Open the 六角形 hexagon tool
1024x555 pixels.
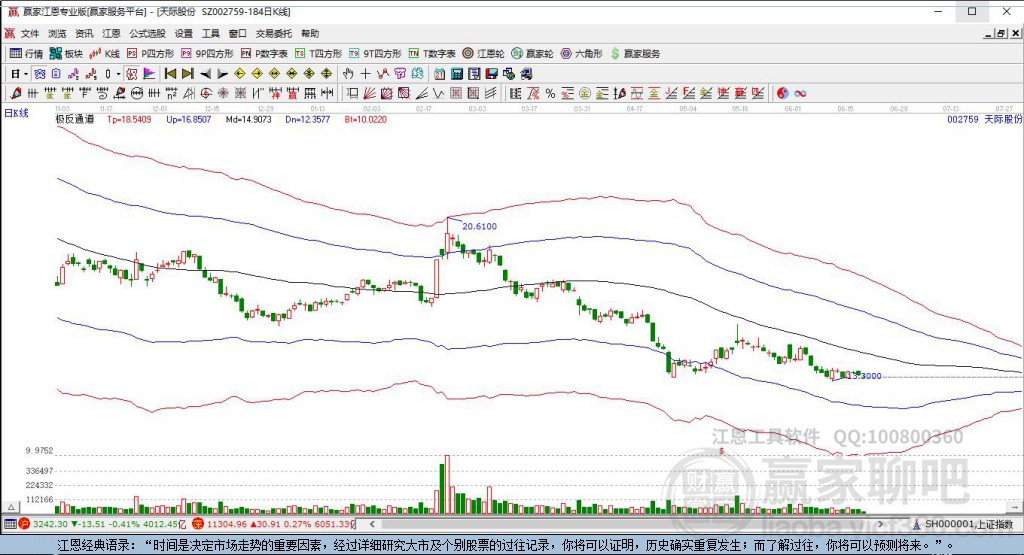(x=581, y=54)
